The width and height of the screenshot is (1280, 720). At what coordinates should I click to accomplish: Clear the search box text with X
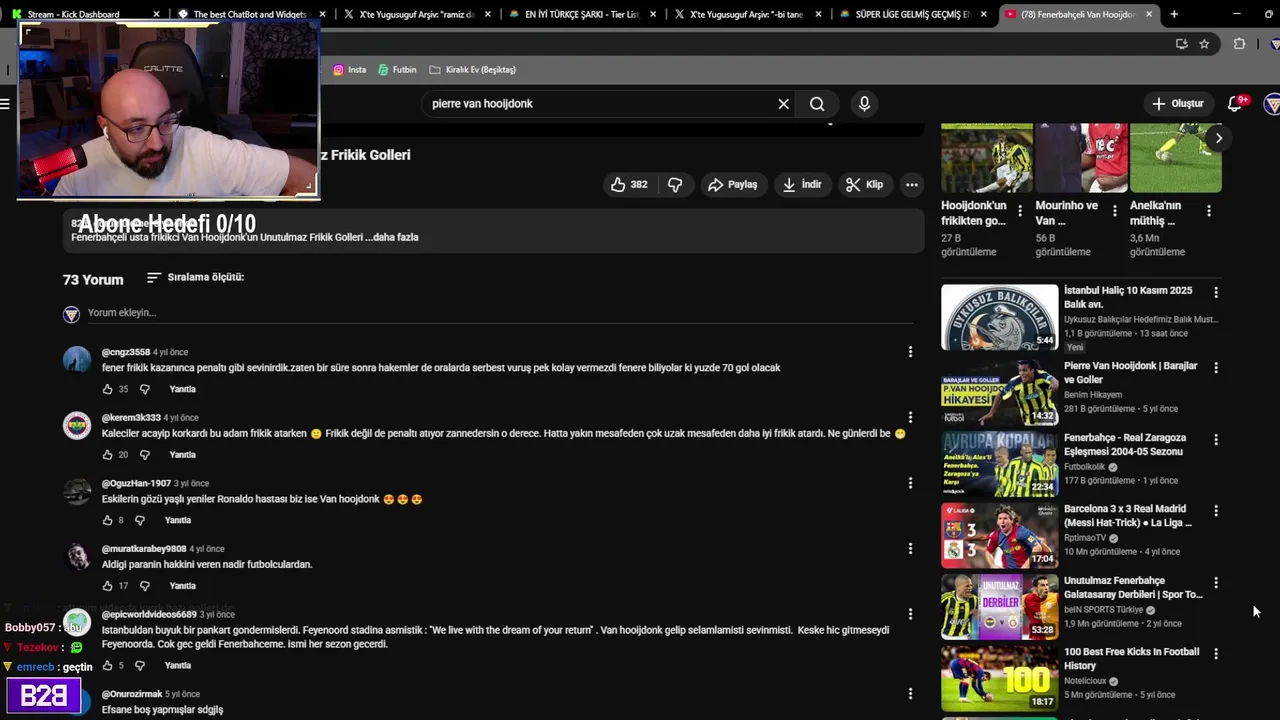coord(783,104)
